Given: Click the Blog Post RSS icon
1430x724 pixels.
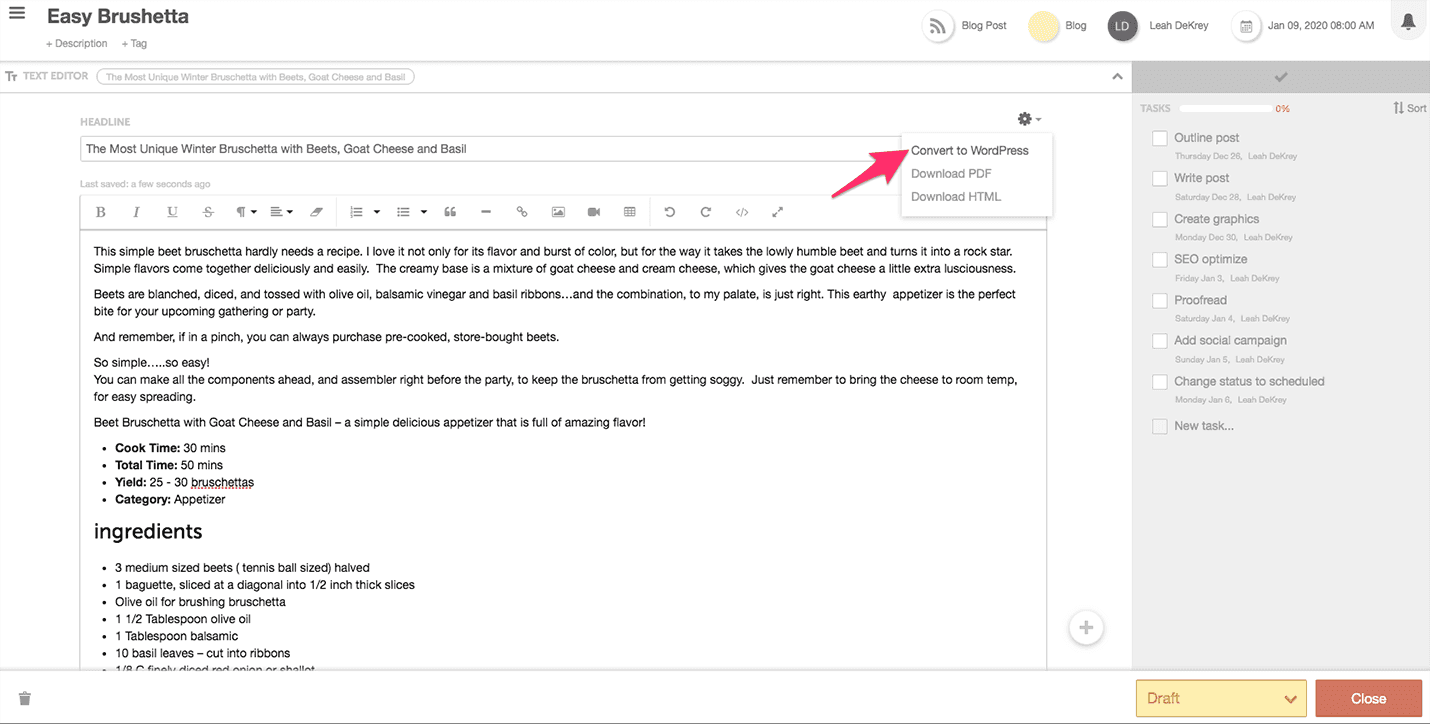Looking at the screenshot, I should 938,26.
